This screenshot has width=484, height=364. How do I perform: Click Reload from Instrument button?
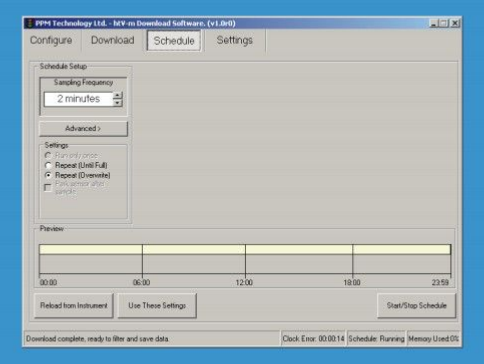74,305
